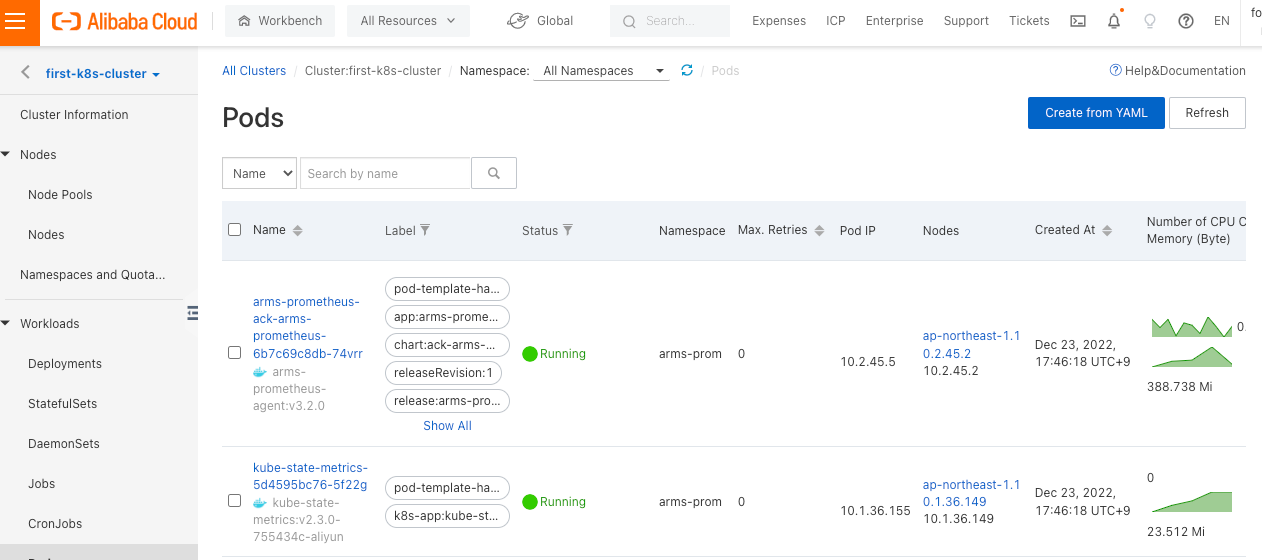Click Create from YAML button
Screen dimensions: 1262x560
click(1096, 113)
